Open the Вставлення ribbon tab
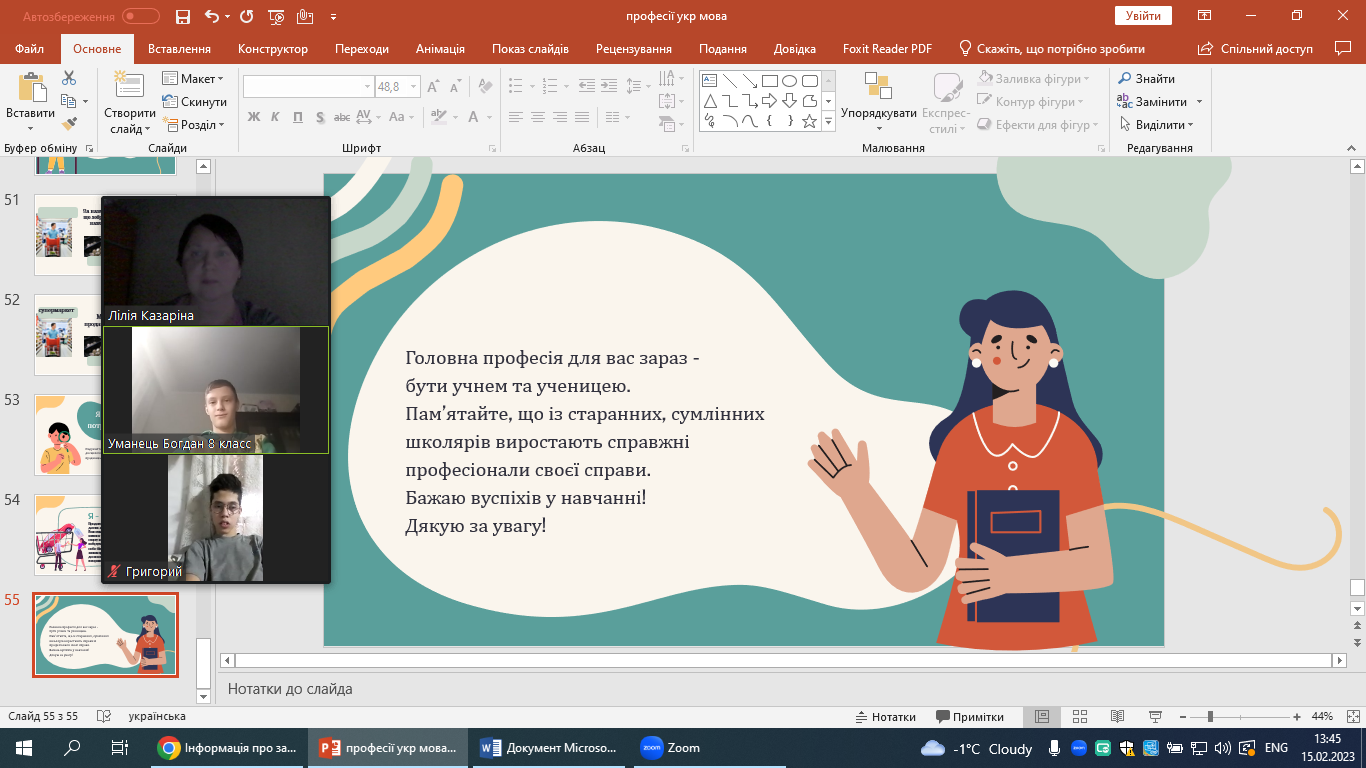The height and width of the screenshot is (768, 1366). pyautogui.click(x=179, y=49)
